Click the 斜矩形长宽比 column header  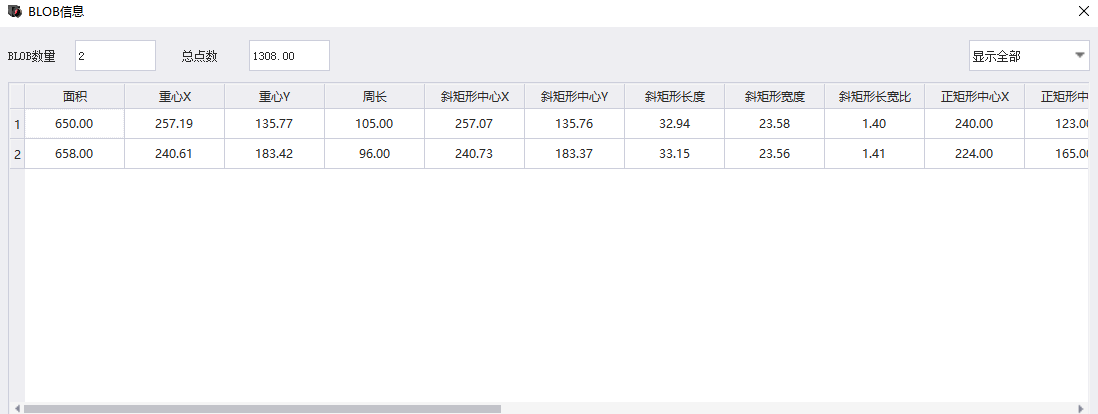click(x=875, y=97)
